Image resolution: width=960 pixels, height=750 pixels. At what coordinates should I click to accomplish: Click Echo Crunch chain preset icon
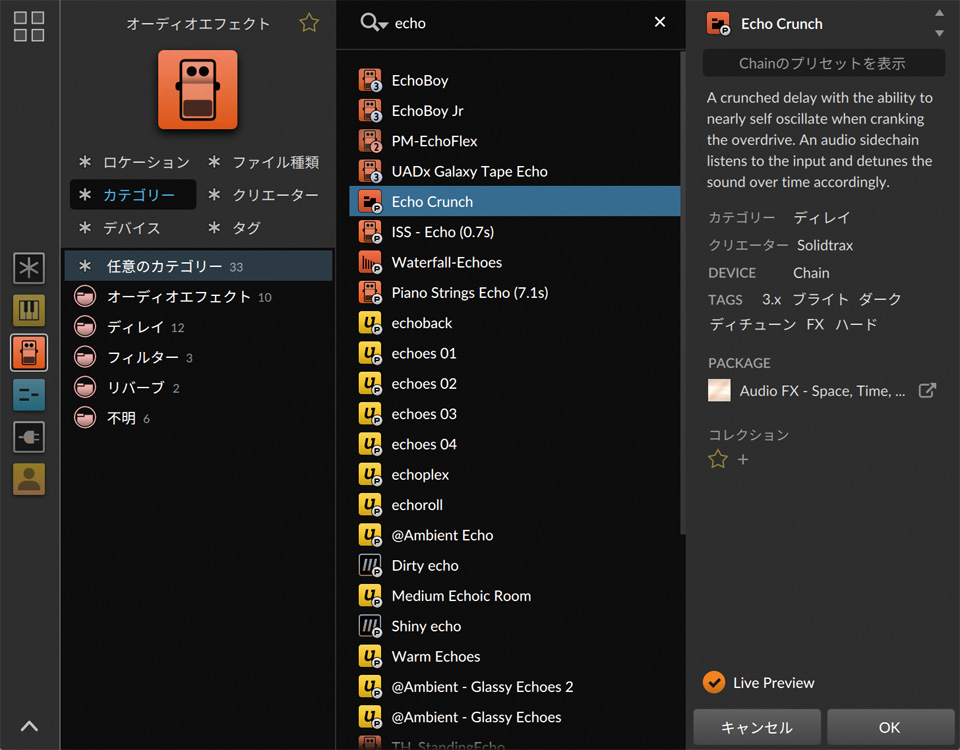(370, 201)
